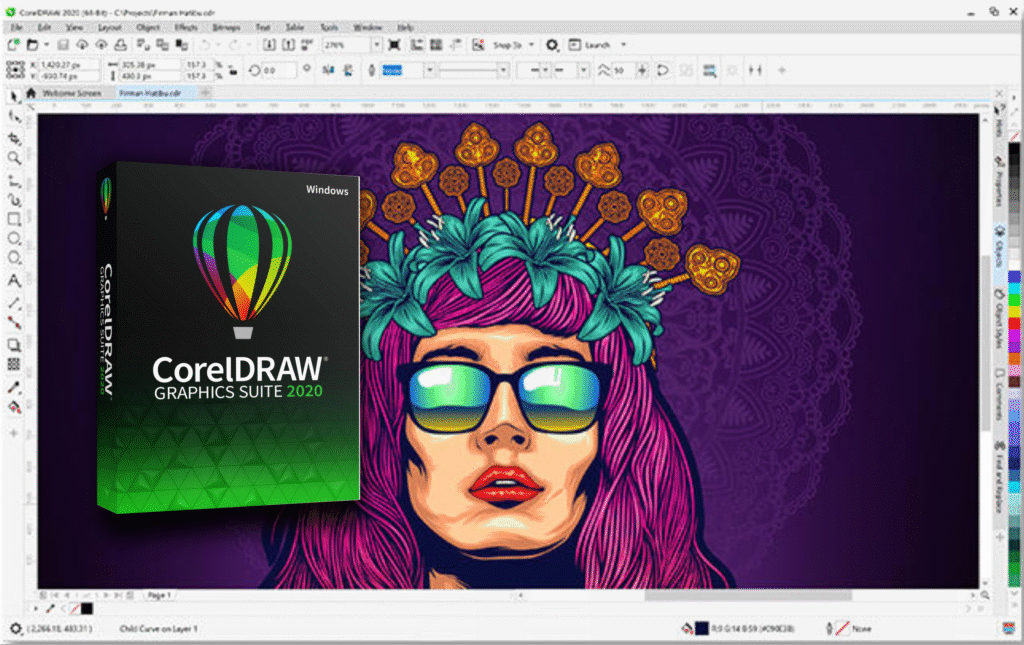Open the Objects docker tab

coord(999,247)
